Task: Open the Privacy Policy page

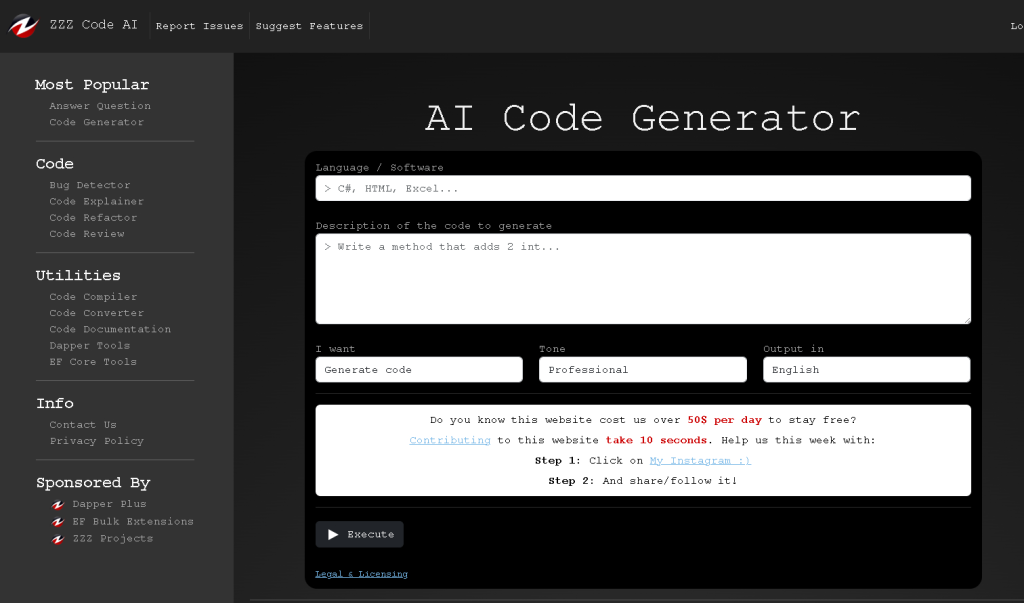Action: pyautogui.click(x=96, y=440)
